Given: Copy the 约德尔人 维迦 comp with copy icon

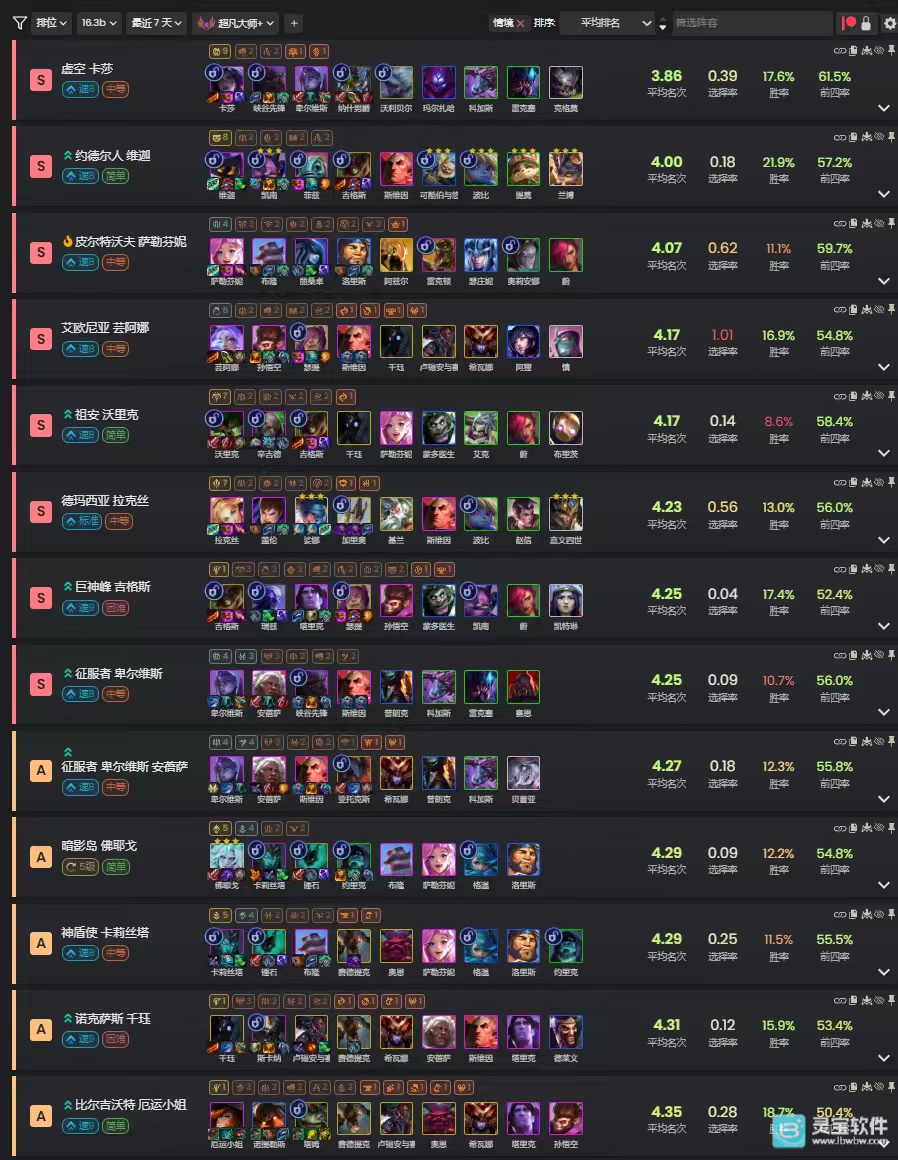Looking at the screenshot, I should 853,137.
